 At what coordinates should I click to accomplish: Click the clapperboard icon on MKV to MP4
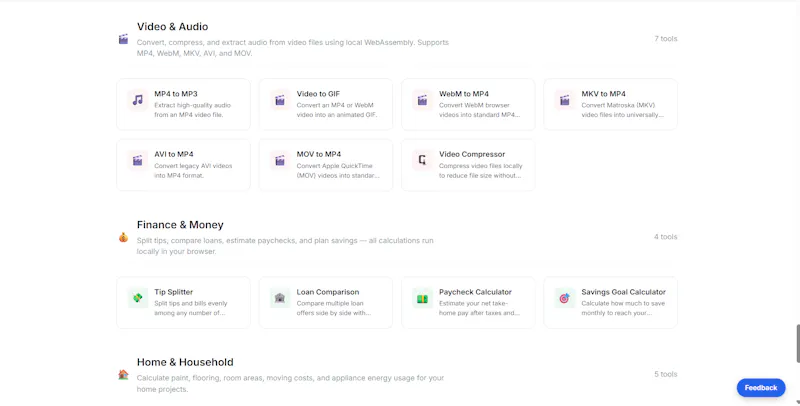click(x=565, y=100)
